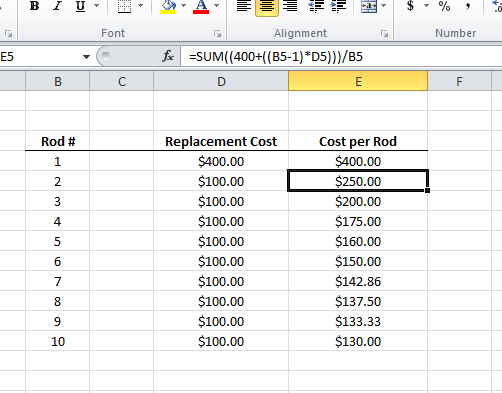
Task: Select column E header
Action: [358, 81]
